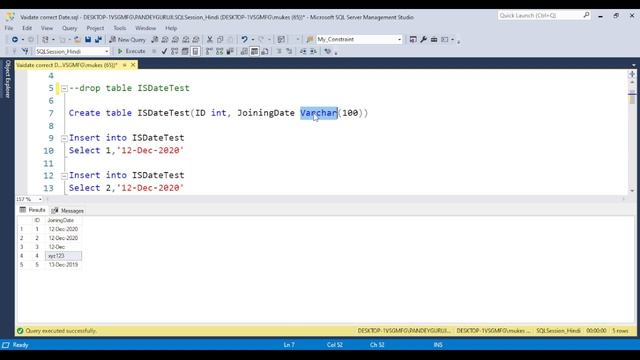The image size is (640, 360).
Task: Click the Execute query button
Action: (x=131, y=51)
